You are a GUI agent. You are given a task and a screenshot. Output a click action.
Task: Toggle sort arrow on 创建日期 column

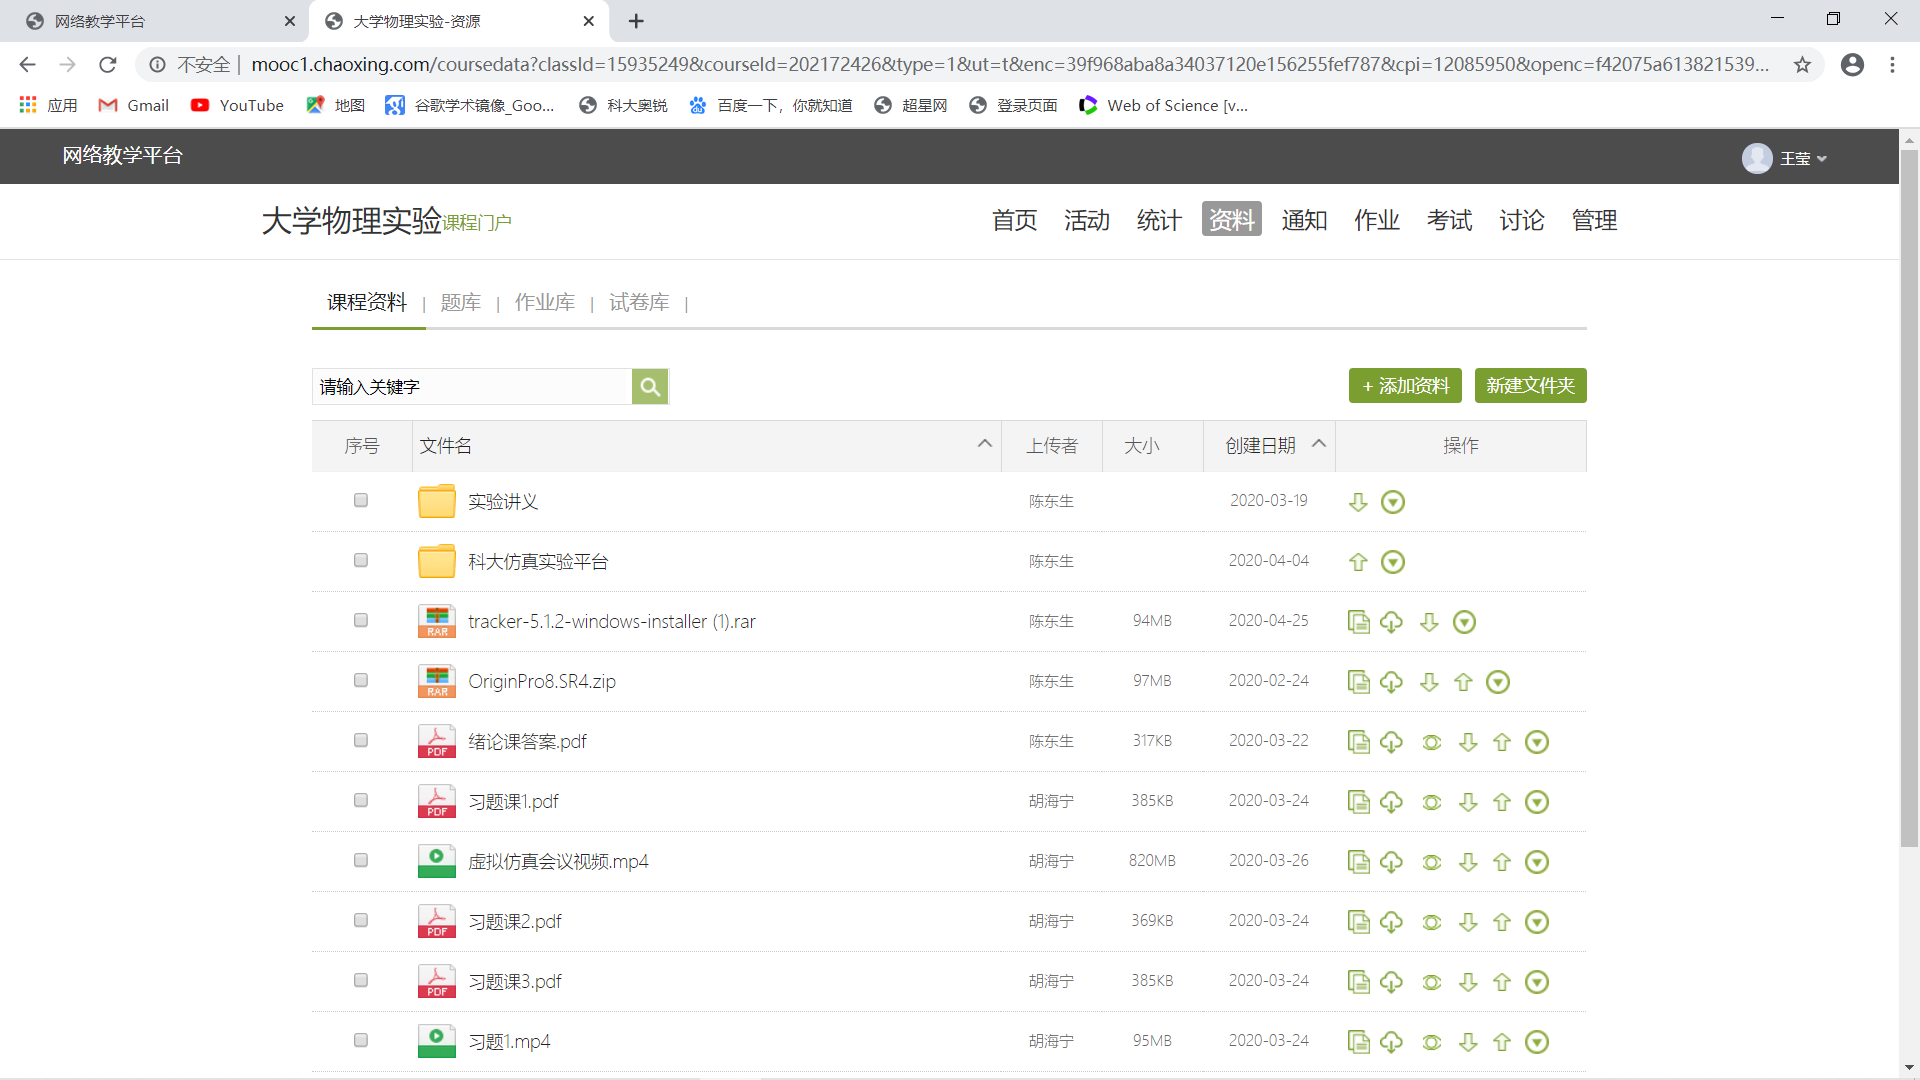tap(1319, 444)
